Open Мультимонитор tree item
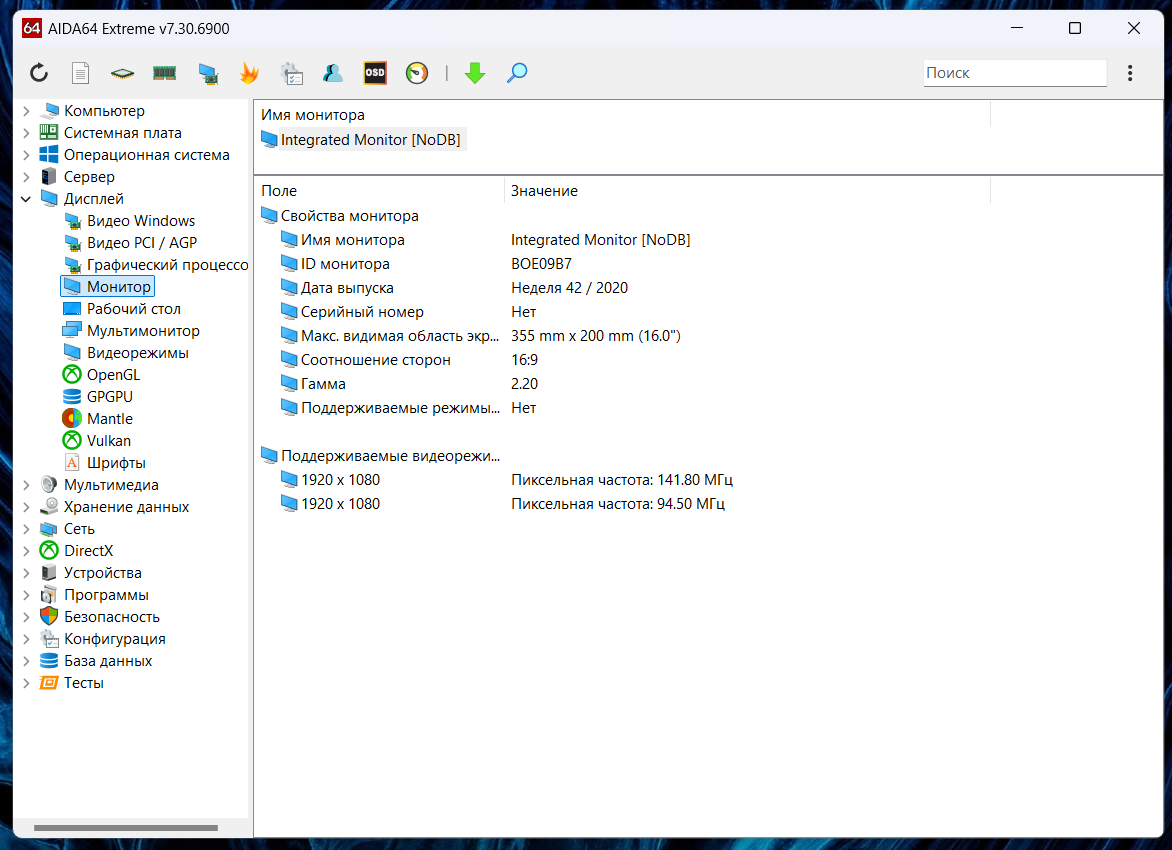This screenshot has height=850, width=1172. click(143, 330)
